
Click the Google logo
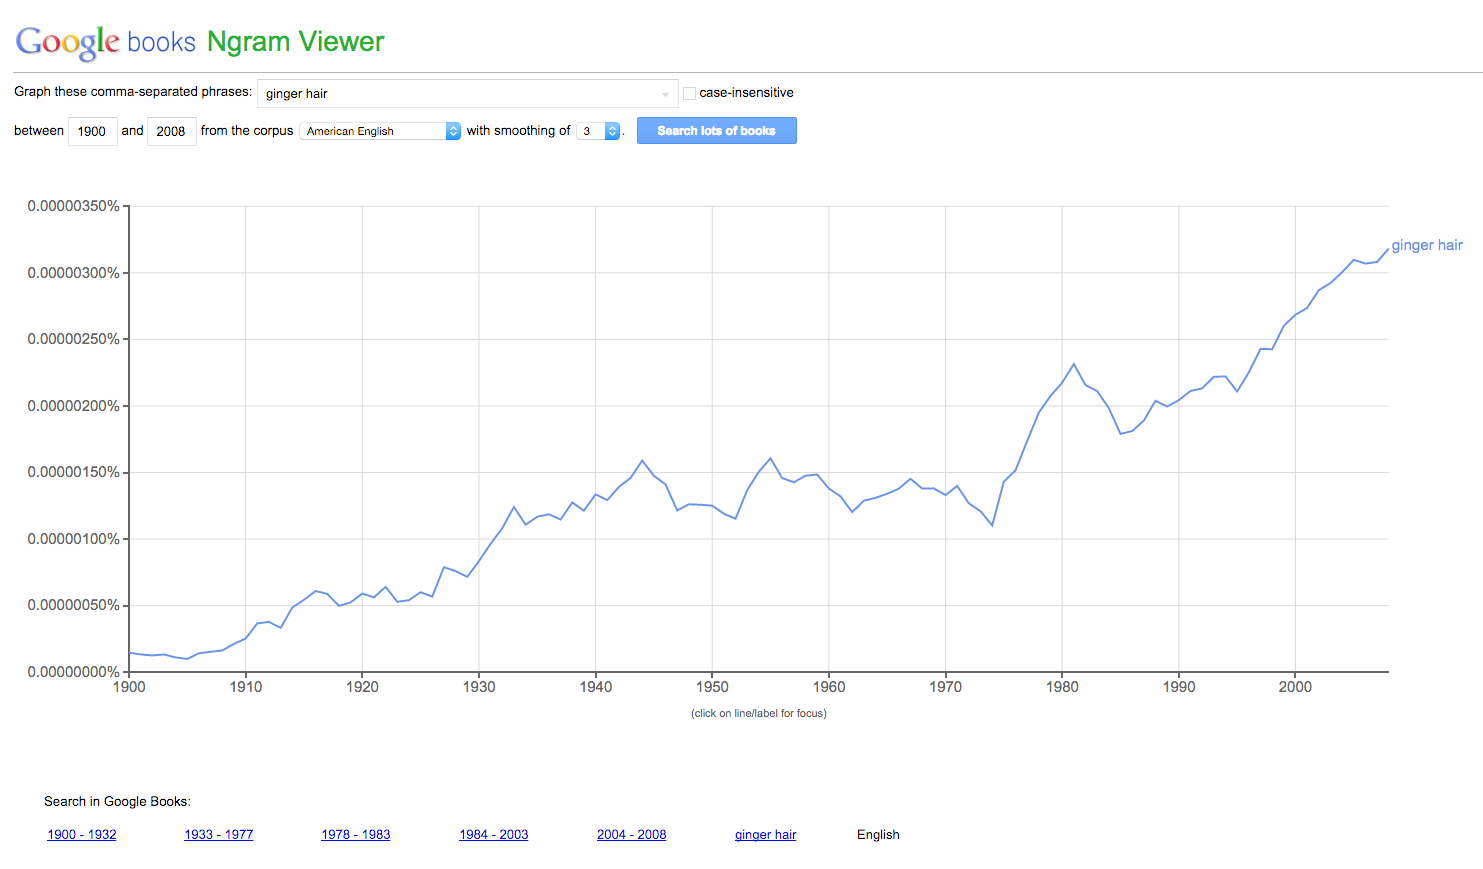tap(67, 42)
